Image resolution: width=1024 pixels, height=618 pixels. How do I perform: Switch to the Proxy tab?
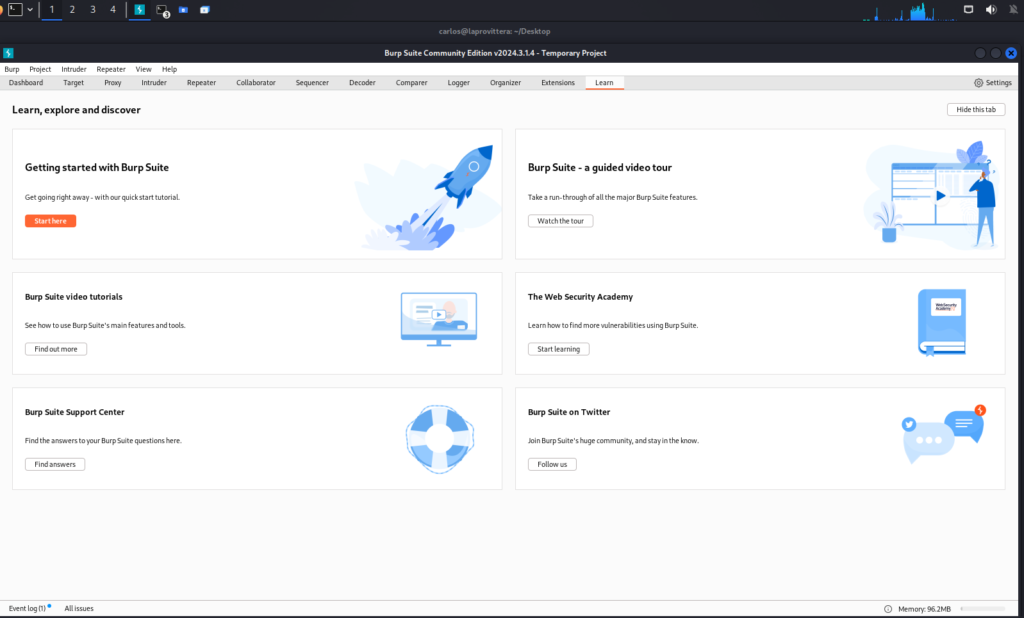point(113,83)
